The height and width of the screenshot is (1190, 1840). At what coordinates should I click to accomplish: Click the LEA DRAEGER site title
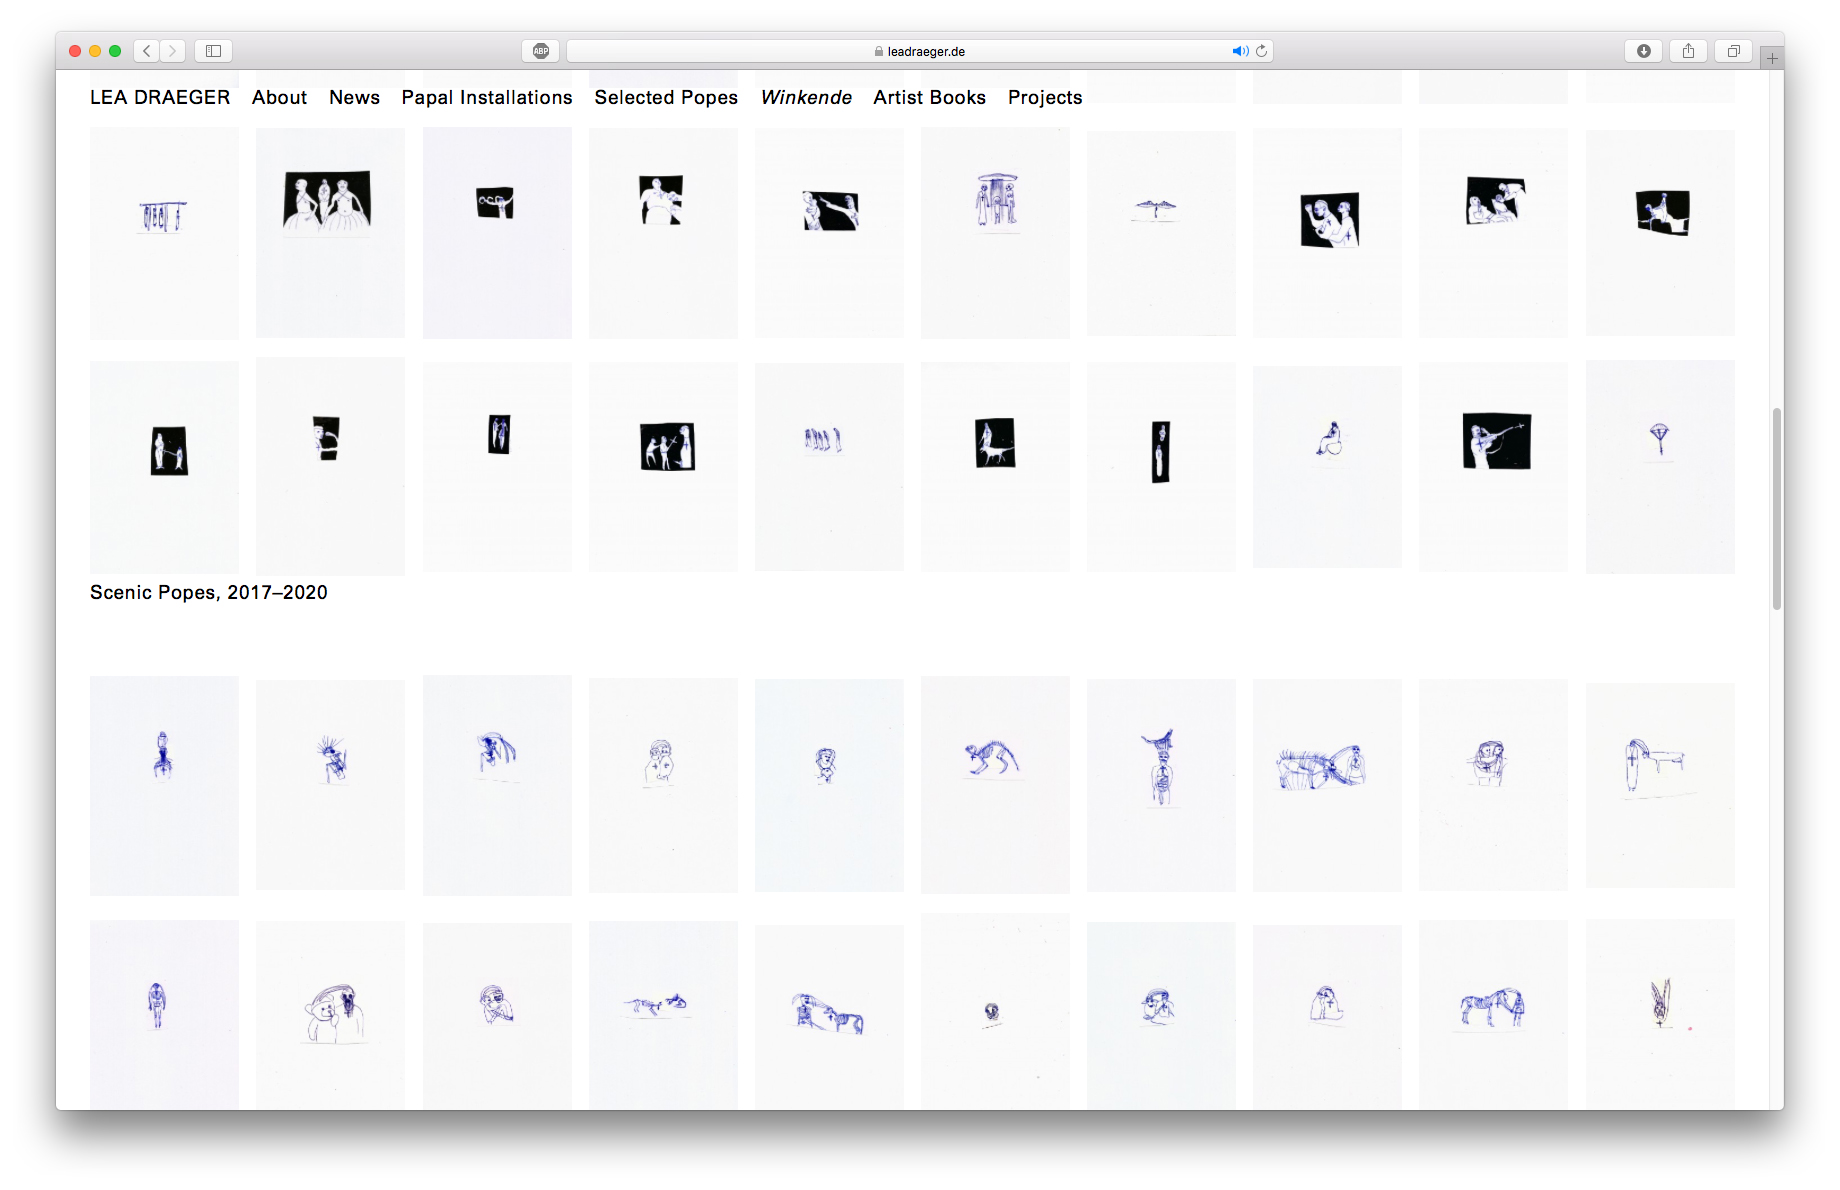click(160, 97)
